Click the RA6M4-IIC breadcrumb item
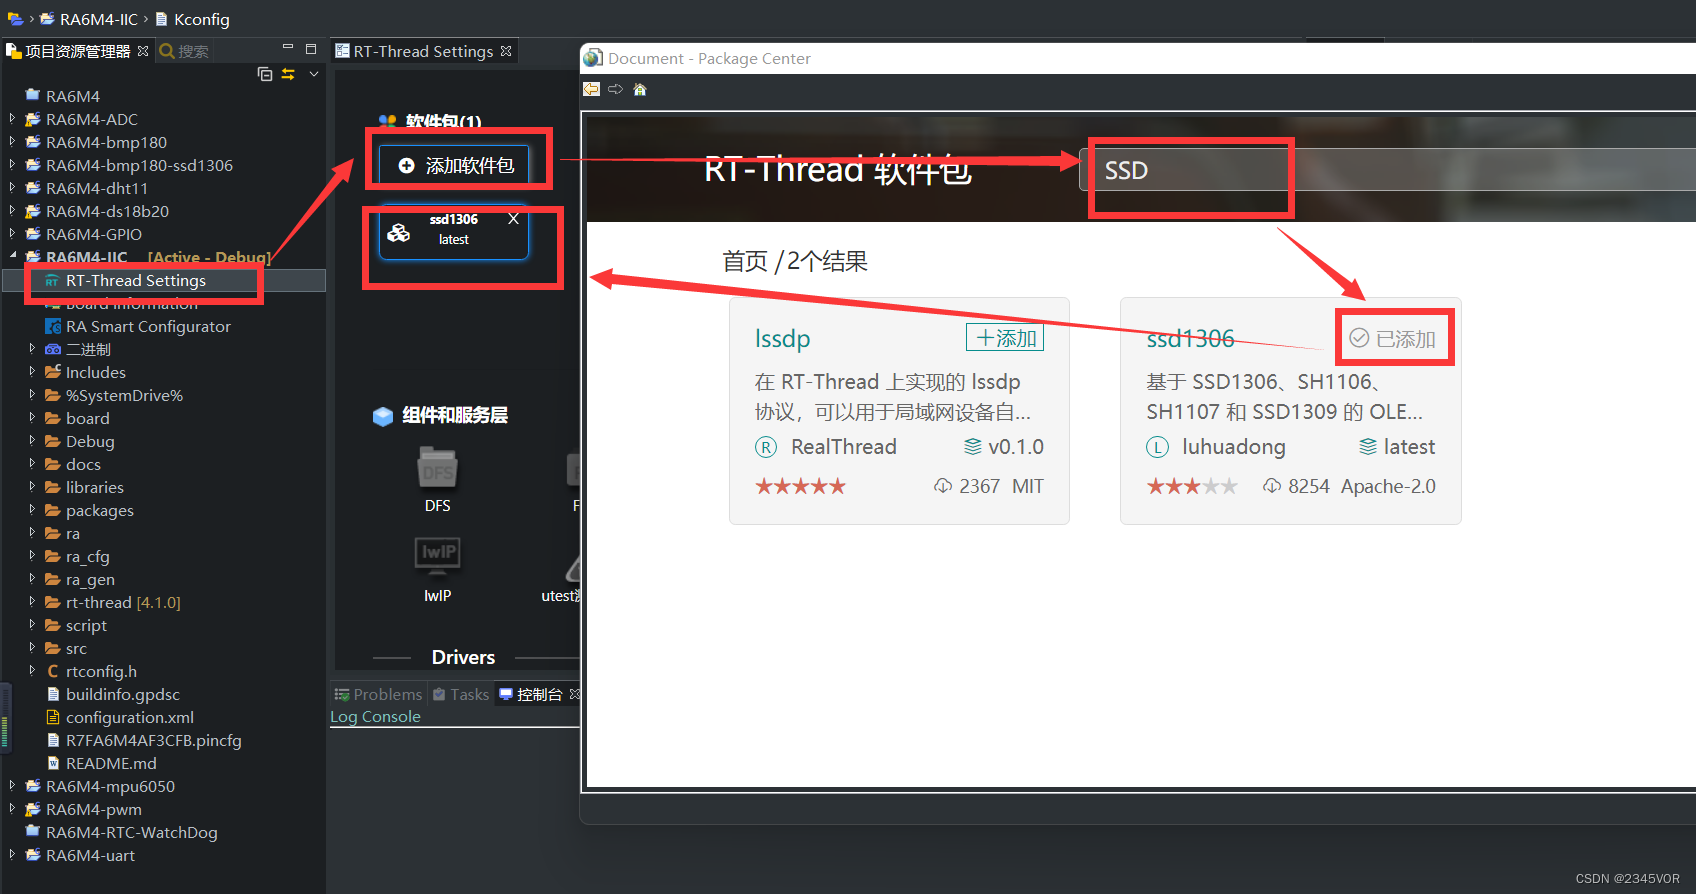Image resolution: width=1696 pixels, height=894 pixels. point(89,19)
